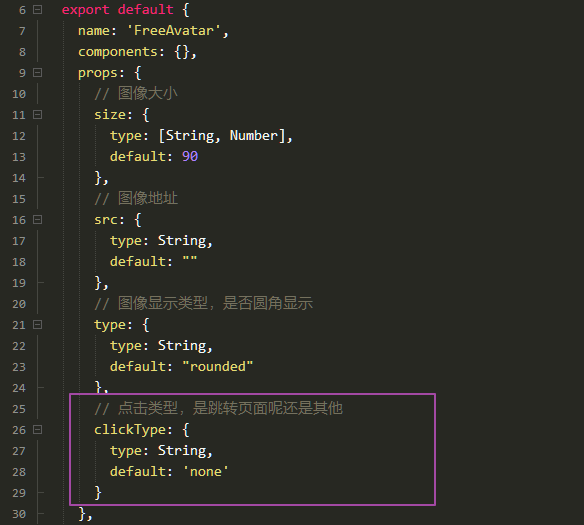Click the 'src' property name
584x525 pixels.
[x=106, y=220]
